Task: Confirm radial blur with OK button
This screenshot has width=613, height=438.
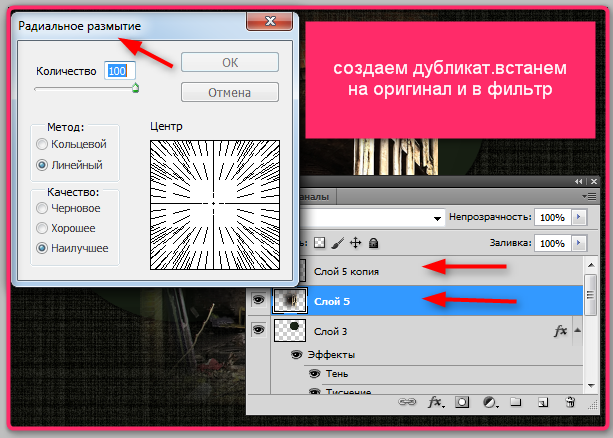Action: tap(230, 62)
